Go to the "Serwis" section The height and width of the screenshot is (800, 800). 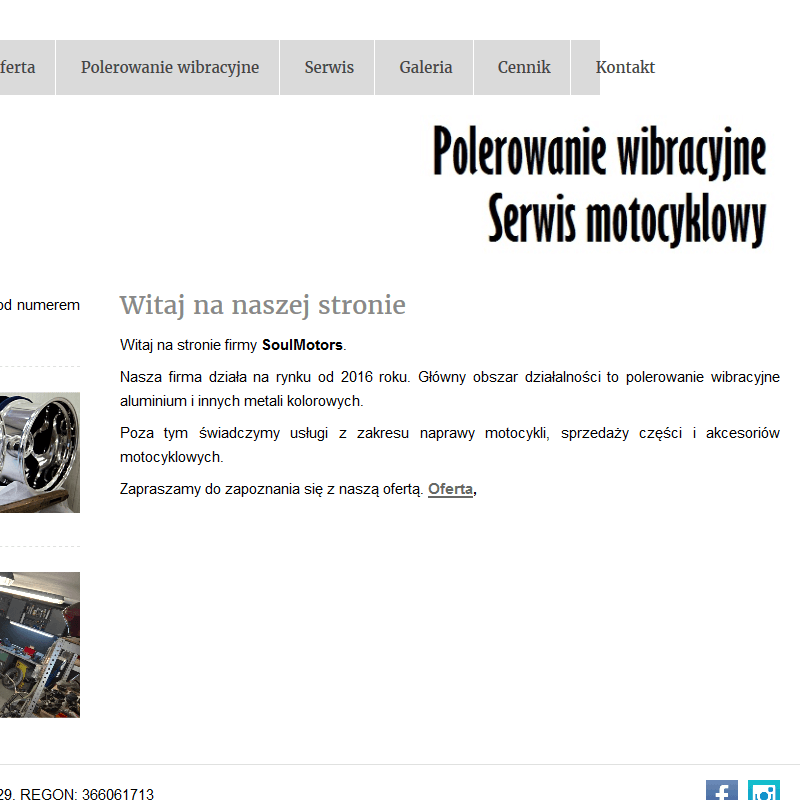(x=328, y=67)
